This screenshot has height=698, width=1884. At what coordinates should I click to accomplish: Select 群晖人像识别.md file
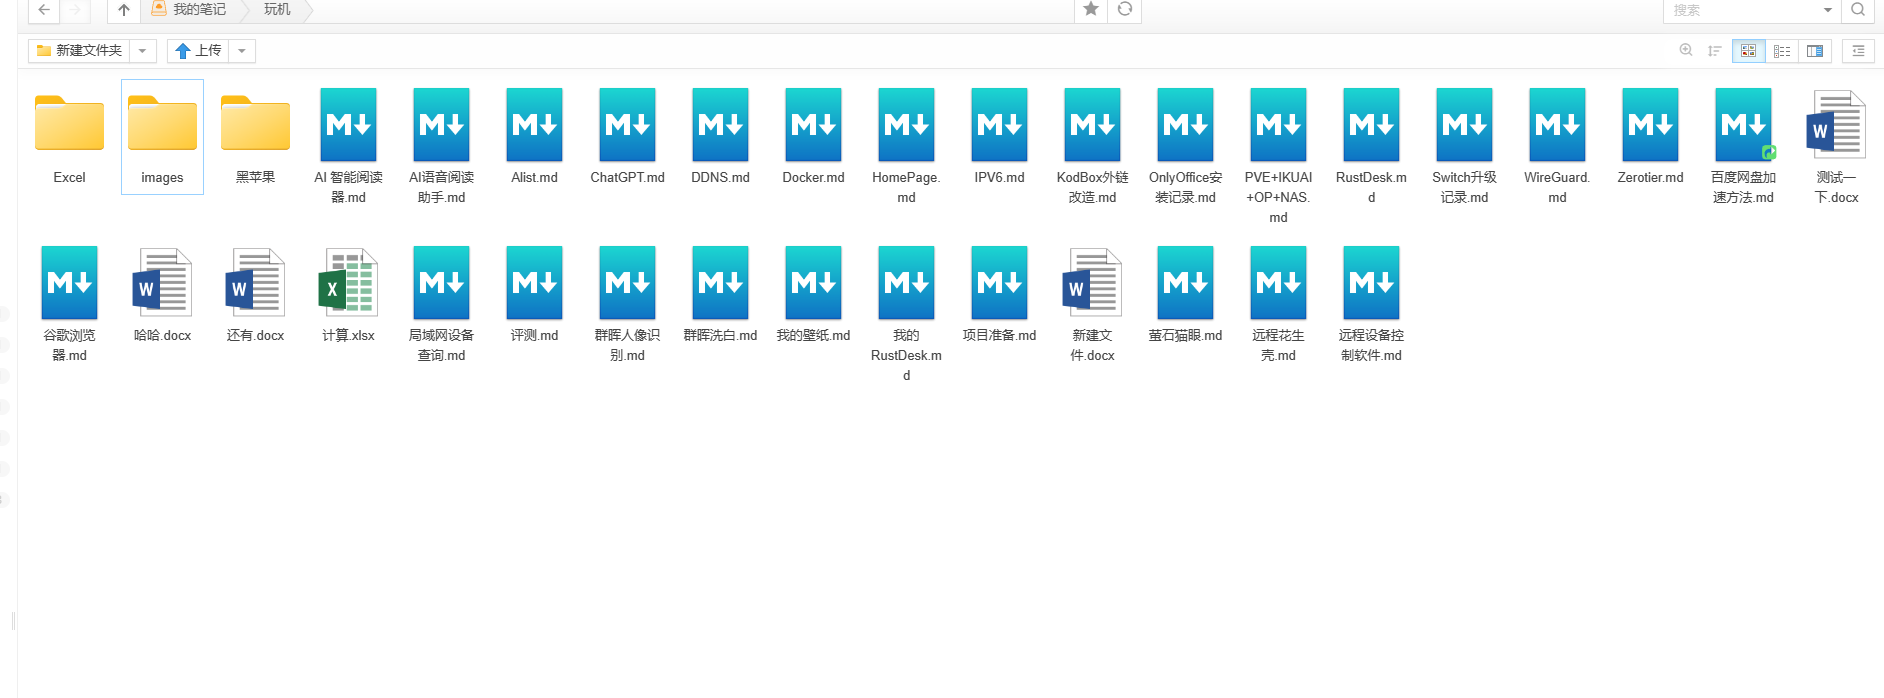pyautogui.click(x=627, y=304)
